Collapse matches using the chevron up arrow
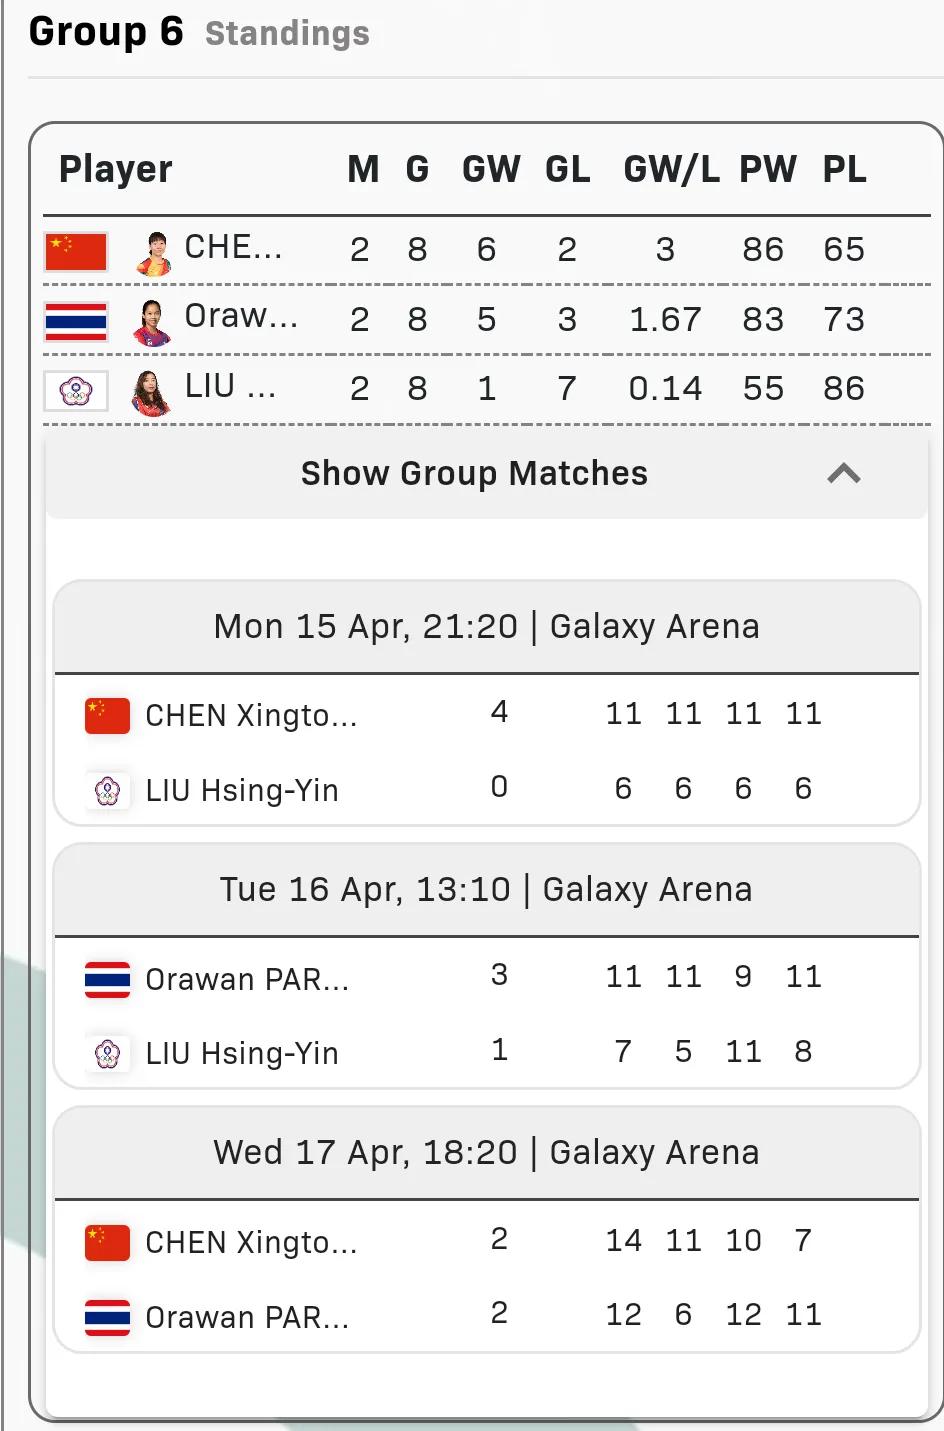Screen dimensions: 944x1431 coord(844,473)
